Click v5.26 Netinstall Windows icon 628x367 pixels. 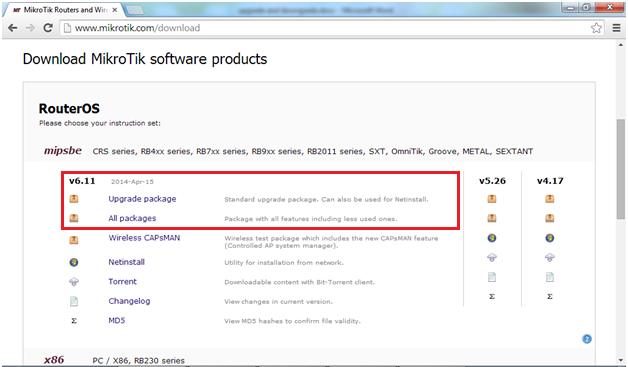tap(492, 238)
